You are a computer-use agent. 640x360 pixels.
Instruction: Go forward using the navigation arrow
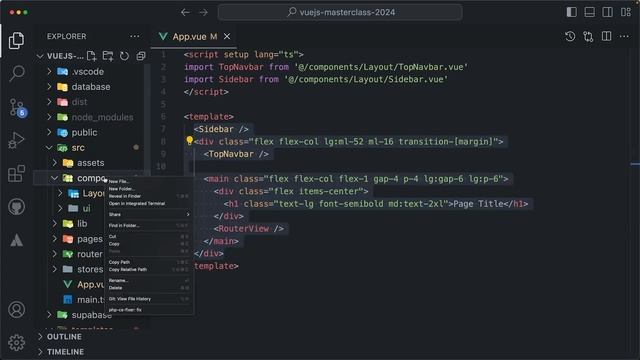click(203, 12)
